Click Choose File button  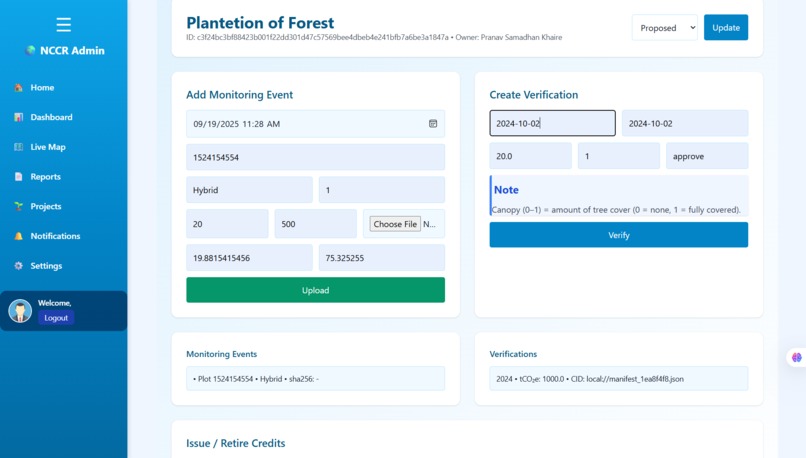tap(395, 224)
